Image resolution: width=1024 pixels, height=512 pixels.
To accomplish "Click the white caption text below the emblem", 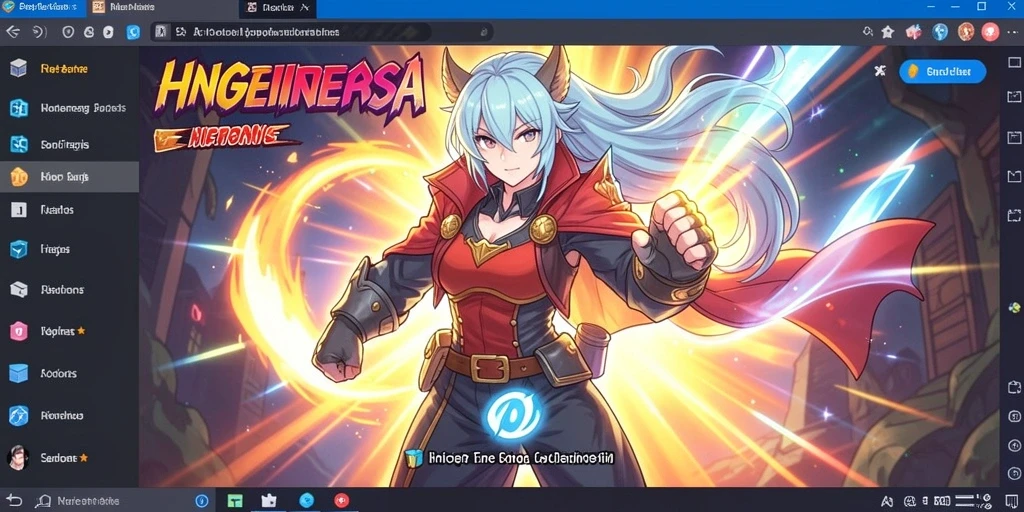I will [x=521, y=458].
